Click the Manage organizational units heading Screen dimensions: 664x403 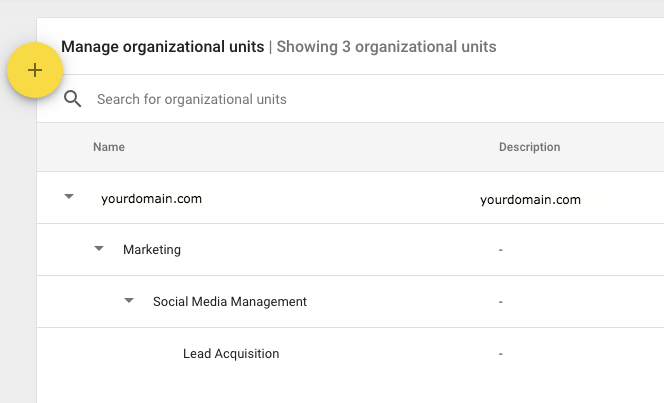click(163, 47)
